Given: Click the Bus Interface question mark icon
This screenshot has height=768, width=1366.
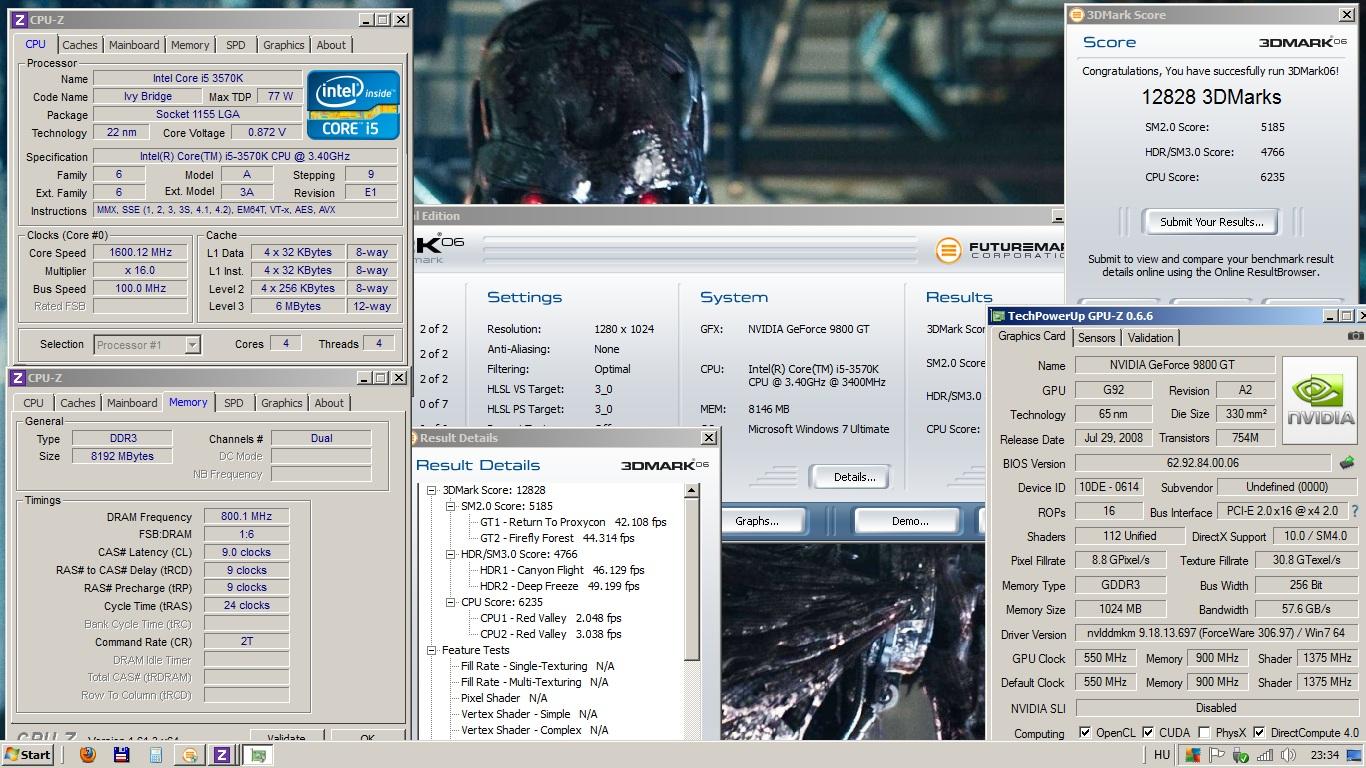Looking at the screenshot, I should tap(1355, 511).
